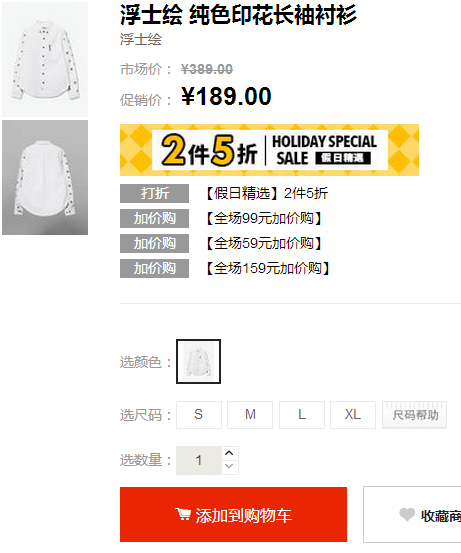
Task: Open the 尺码帮助 size guide
Action: point(414,415)
